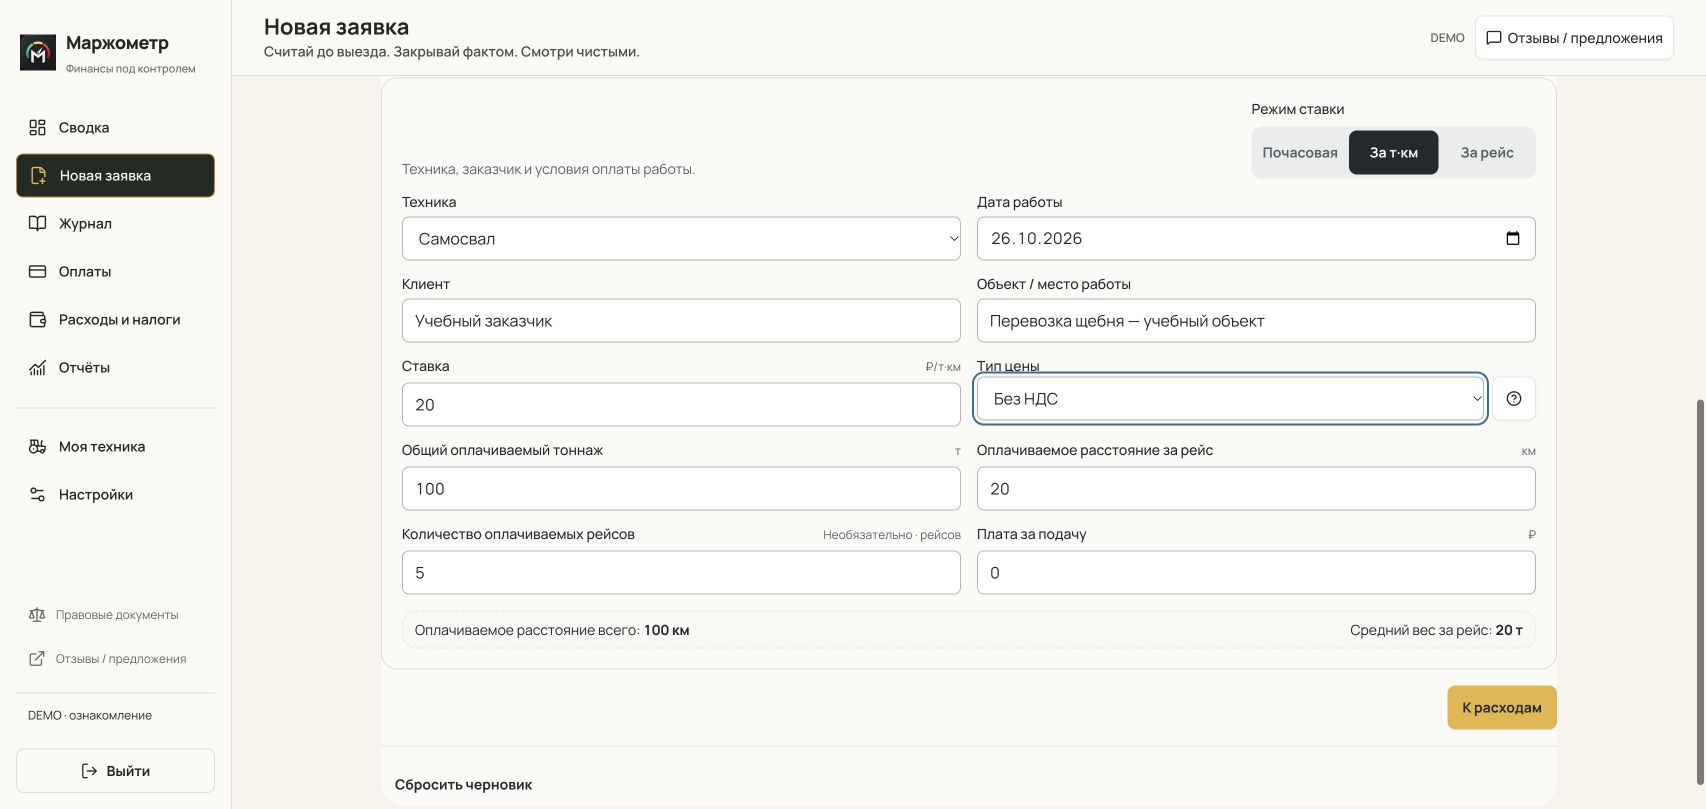Screen dimensions: 1706x809
Task: Click the Ставка input with value 20
Action: 681,405
